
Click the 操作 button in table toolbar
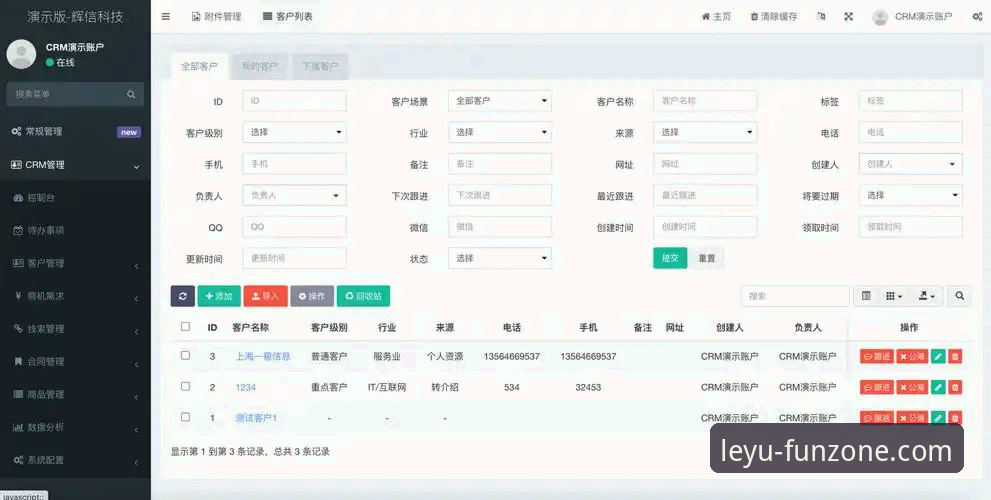pos(312,296)
